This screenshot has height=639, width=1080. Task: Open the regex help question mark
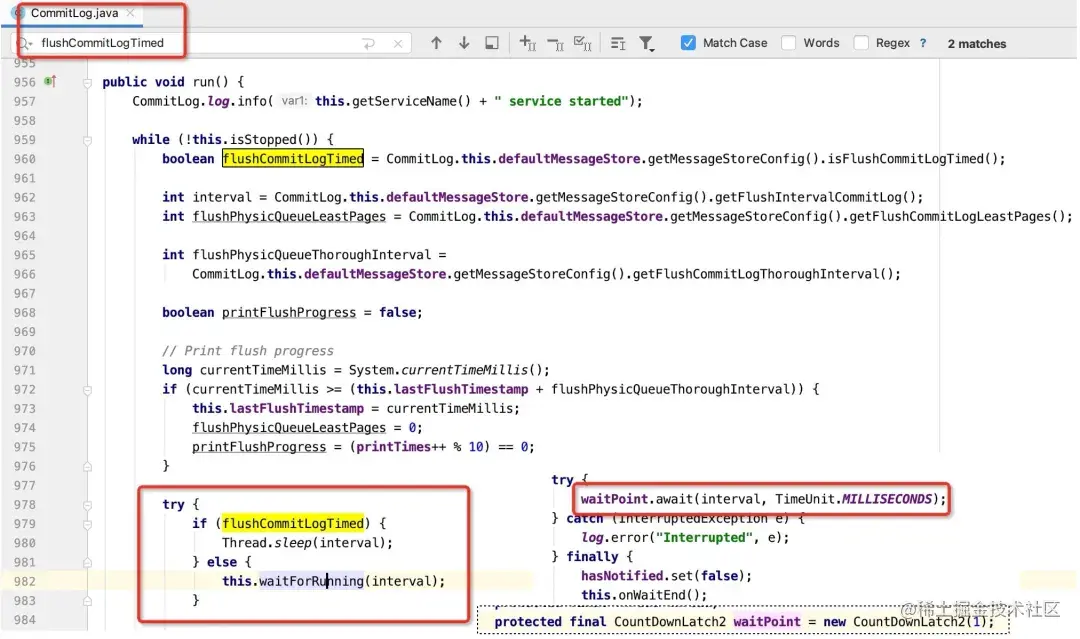pos(923,43)
